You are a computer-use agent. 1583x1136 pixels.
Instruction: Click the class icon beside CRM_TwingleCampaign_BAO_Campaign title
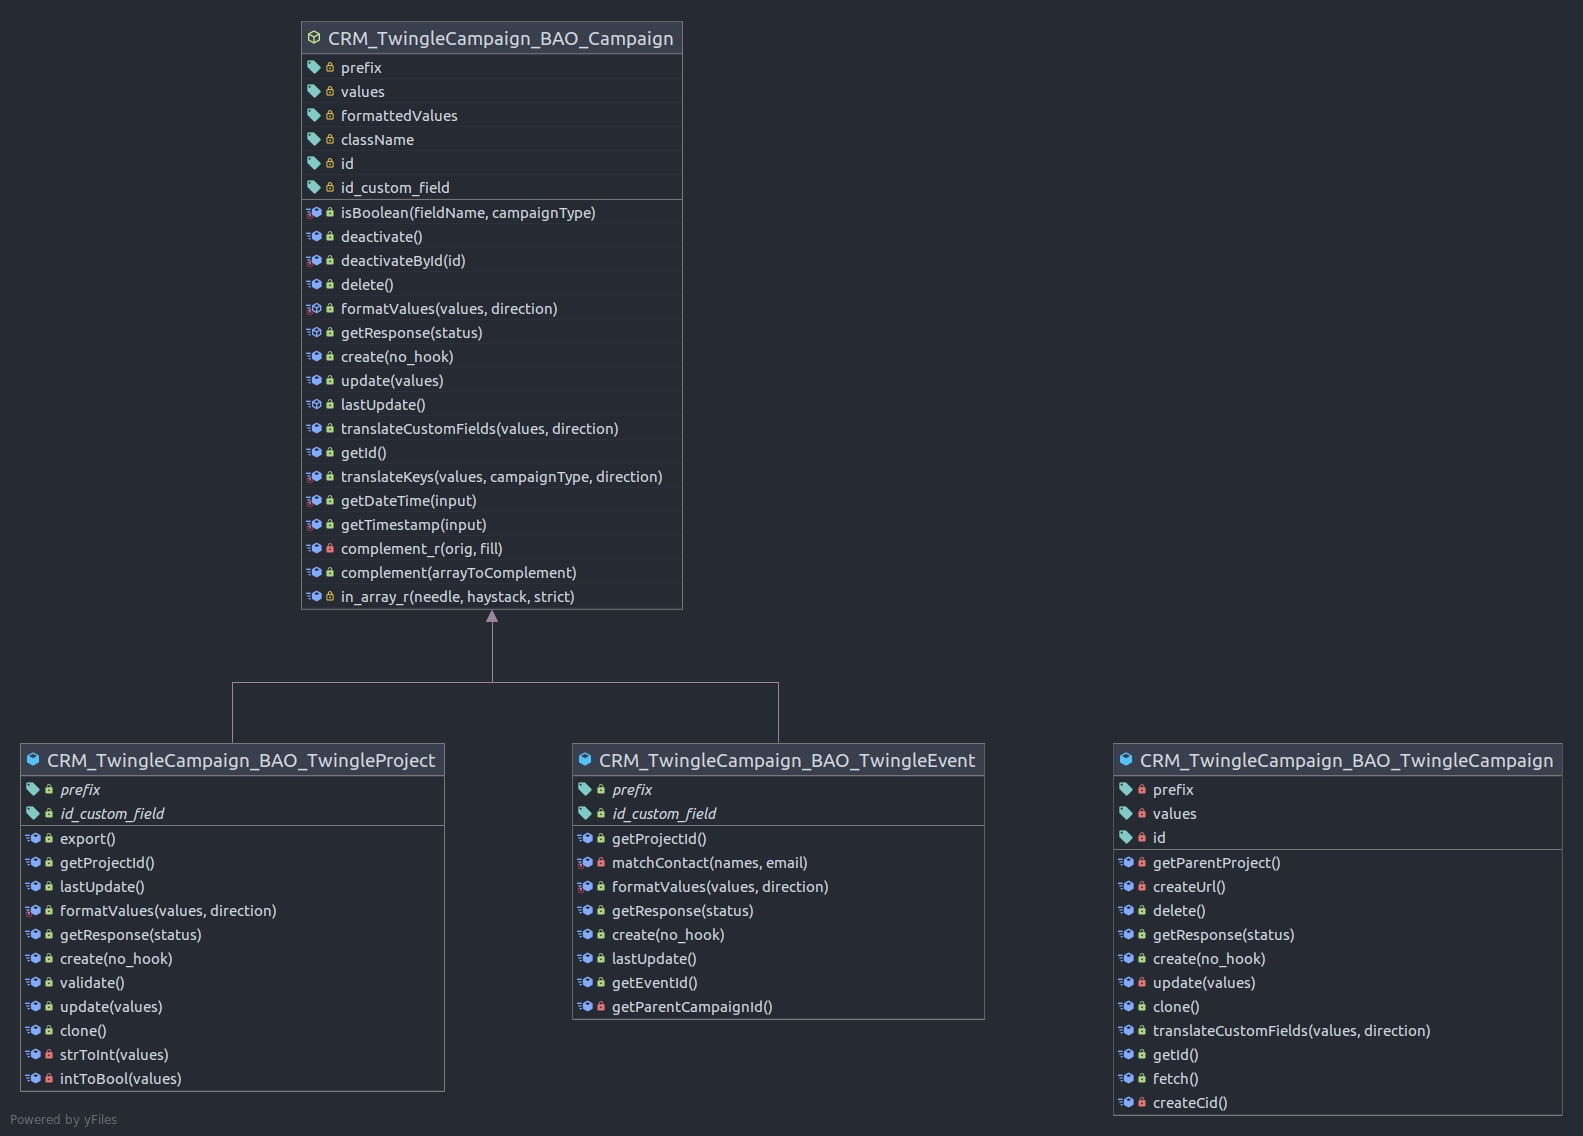[314, 38]
